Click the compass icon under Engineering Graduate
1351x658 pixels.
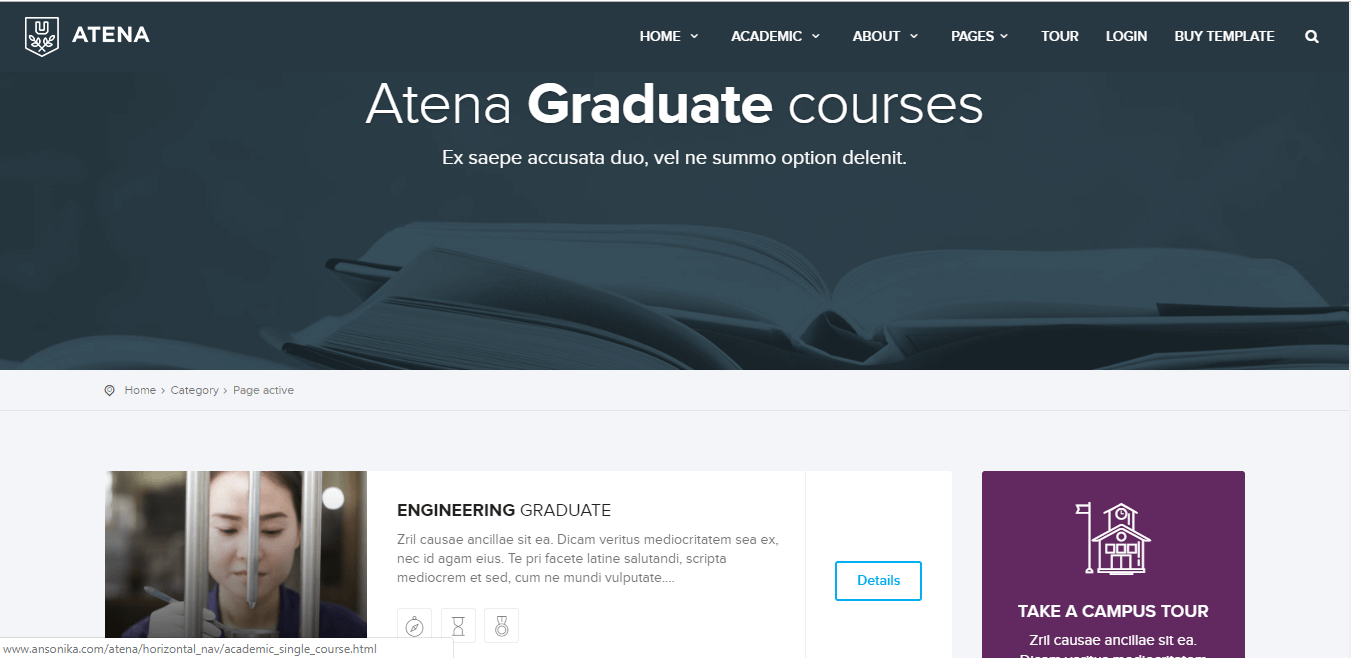click(414, 626)
